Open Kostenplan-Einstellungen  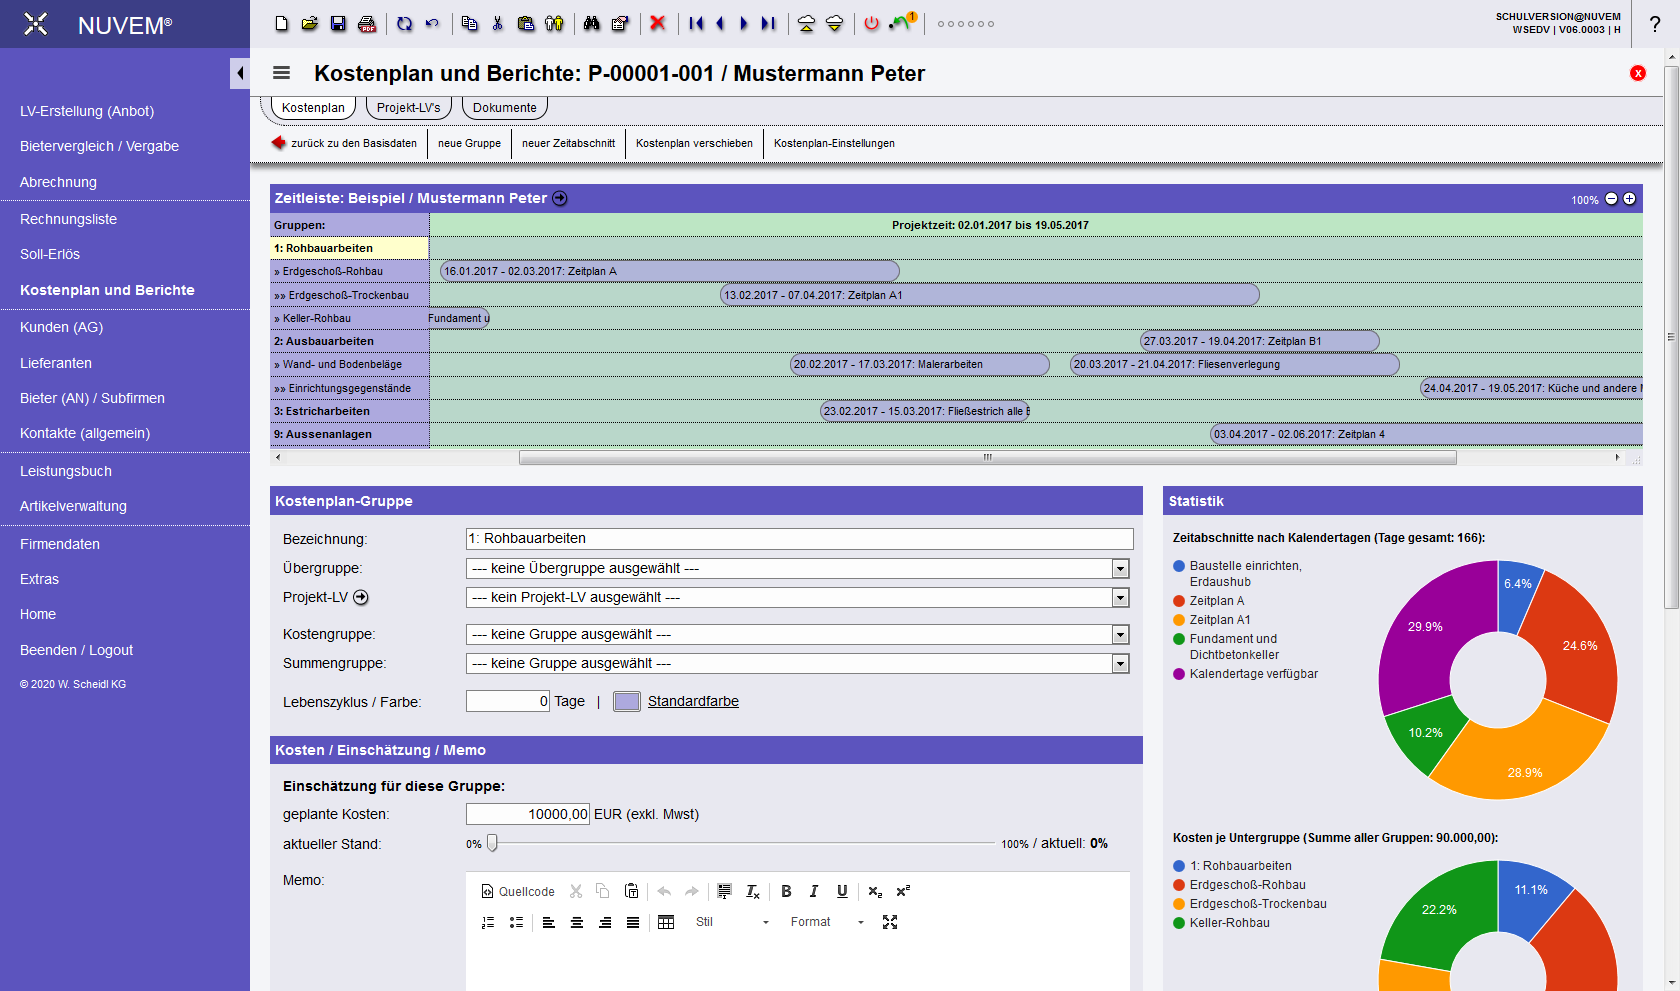[x=834, y=143]
